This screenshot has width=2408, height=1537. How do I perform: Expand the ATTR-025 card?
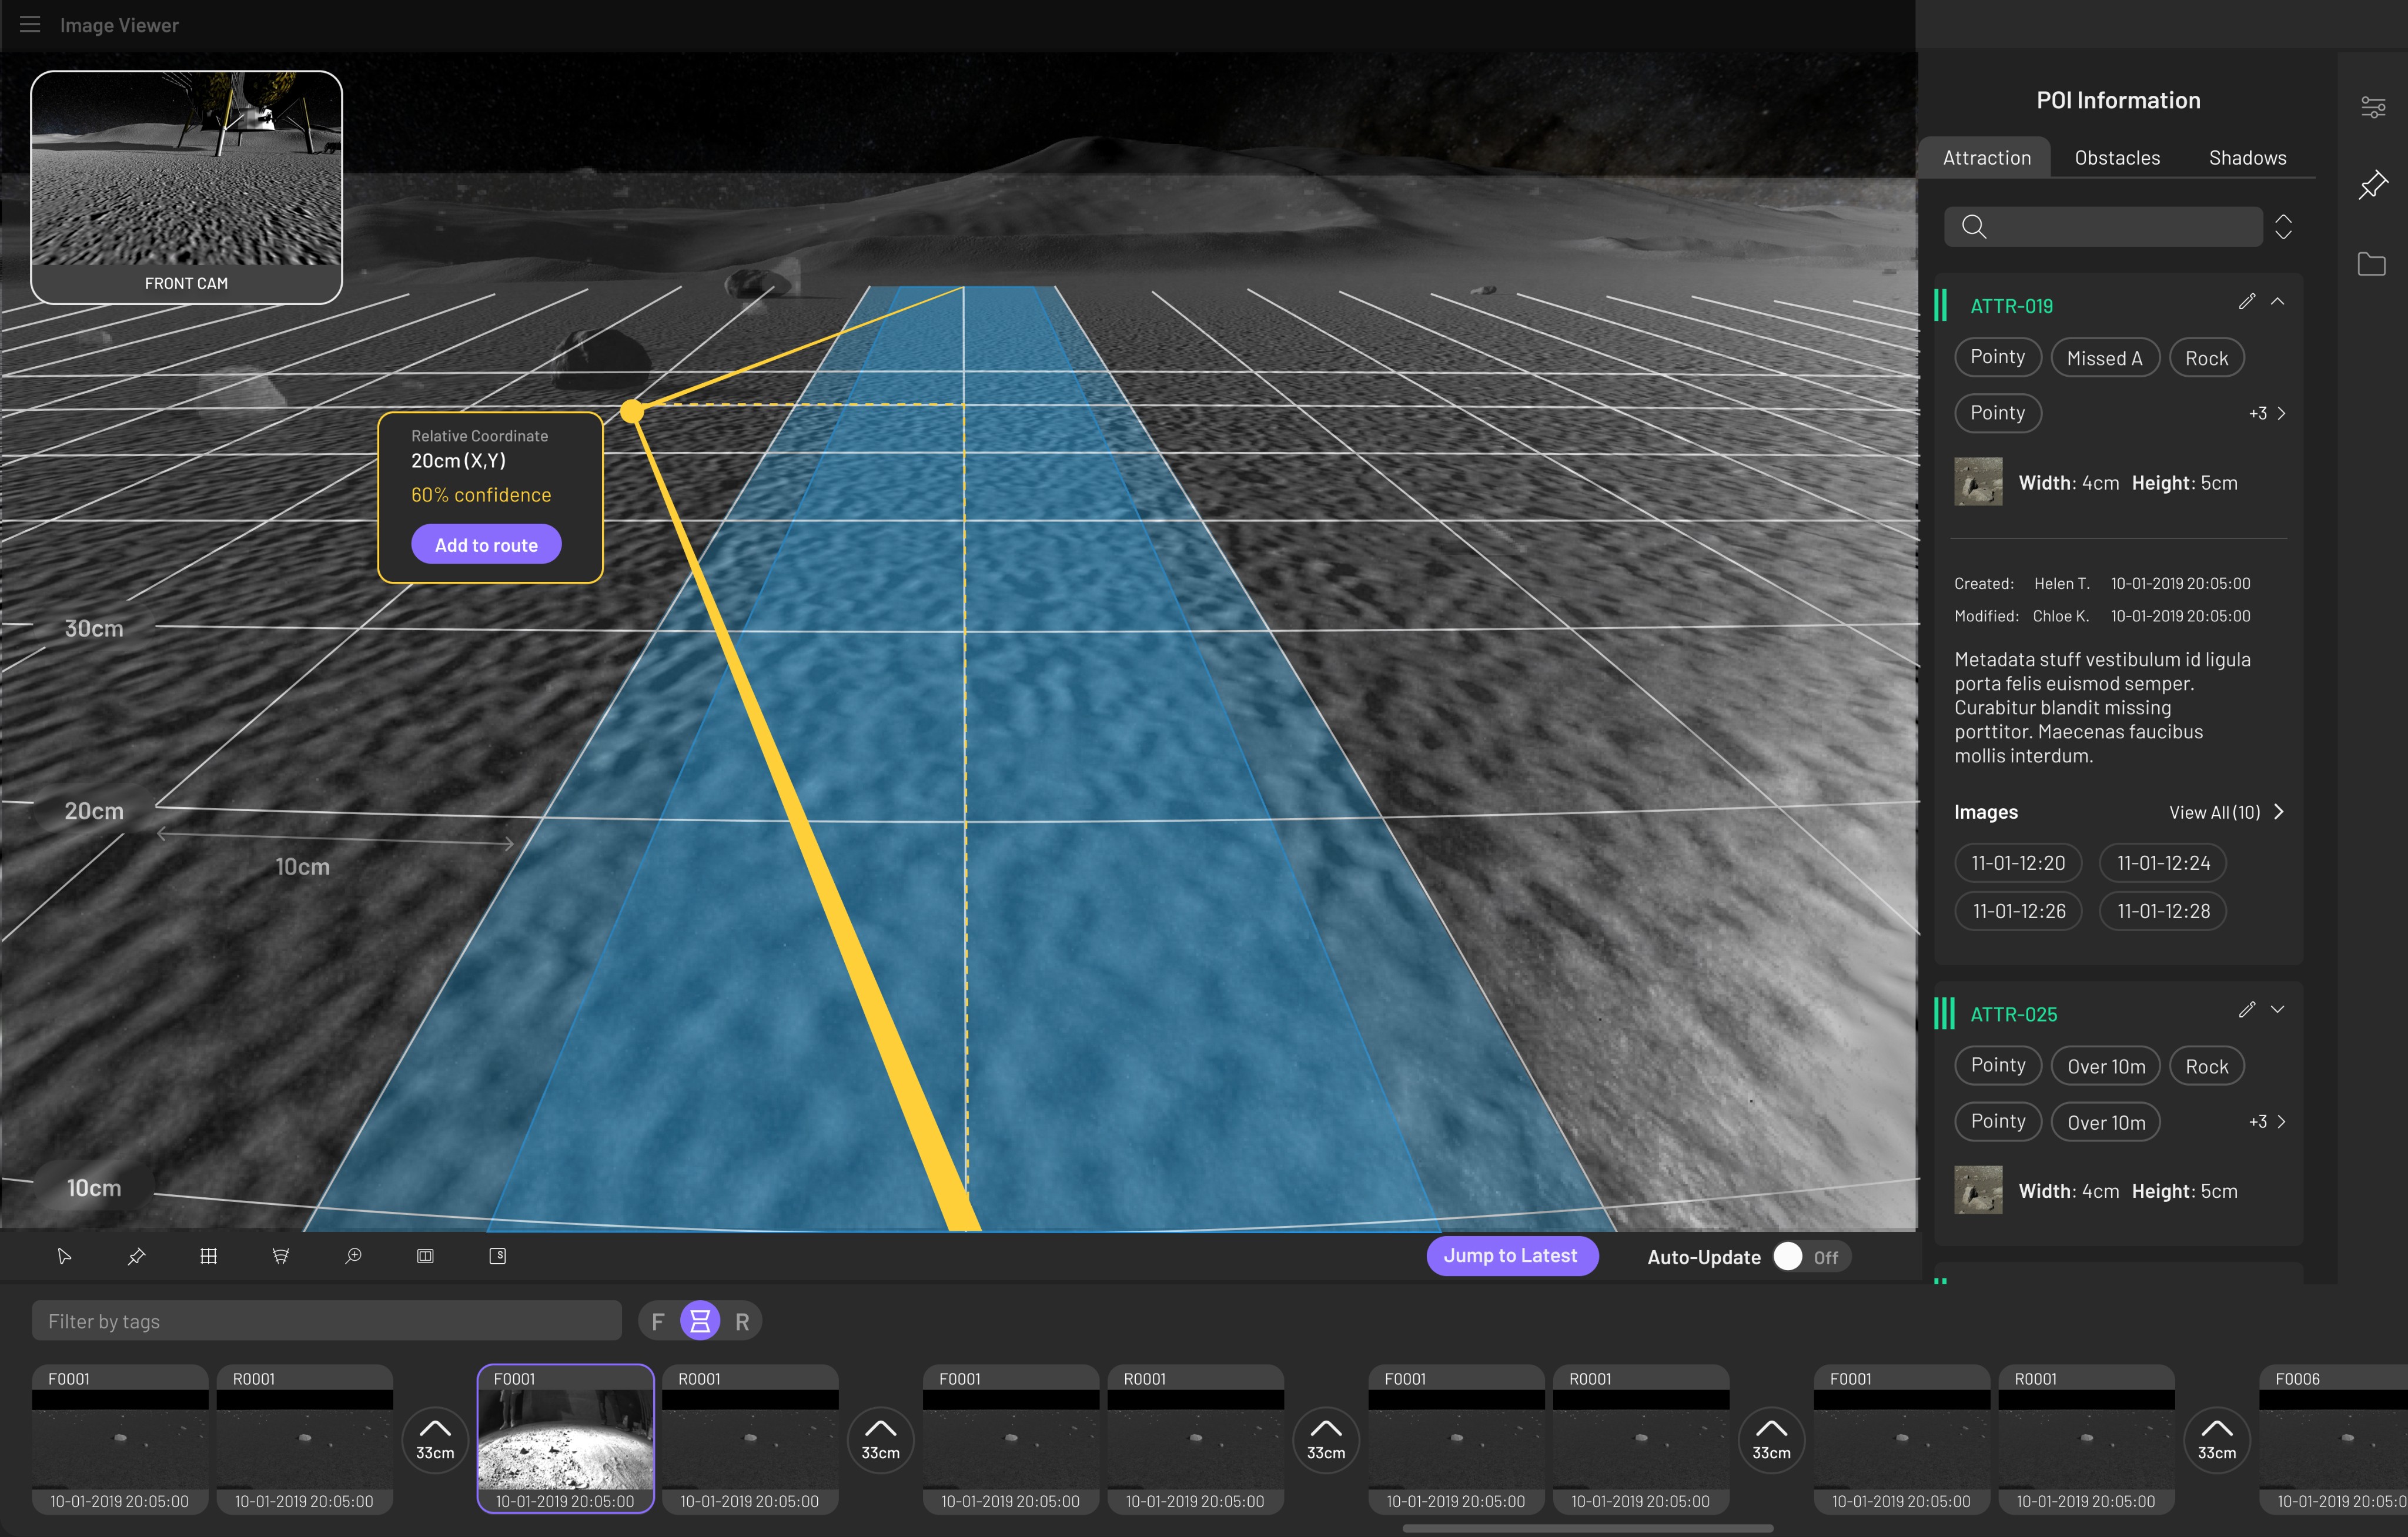pyautogui.click(x=2277, y=1010)
